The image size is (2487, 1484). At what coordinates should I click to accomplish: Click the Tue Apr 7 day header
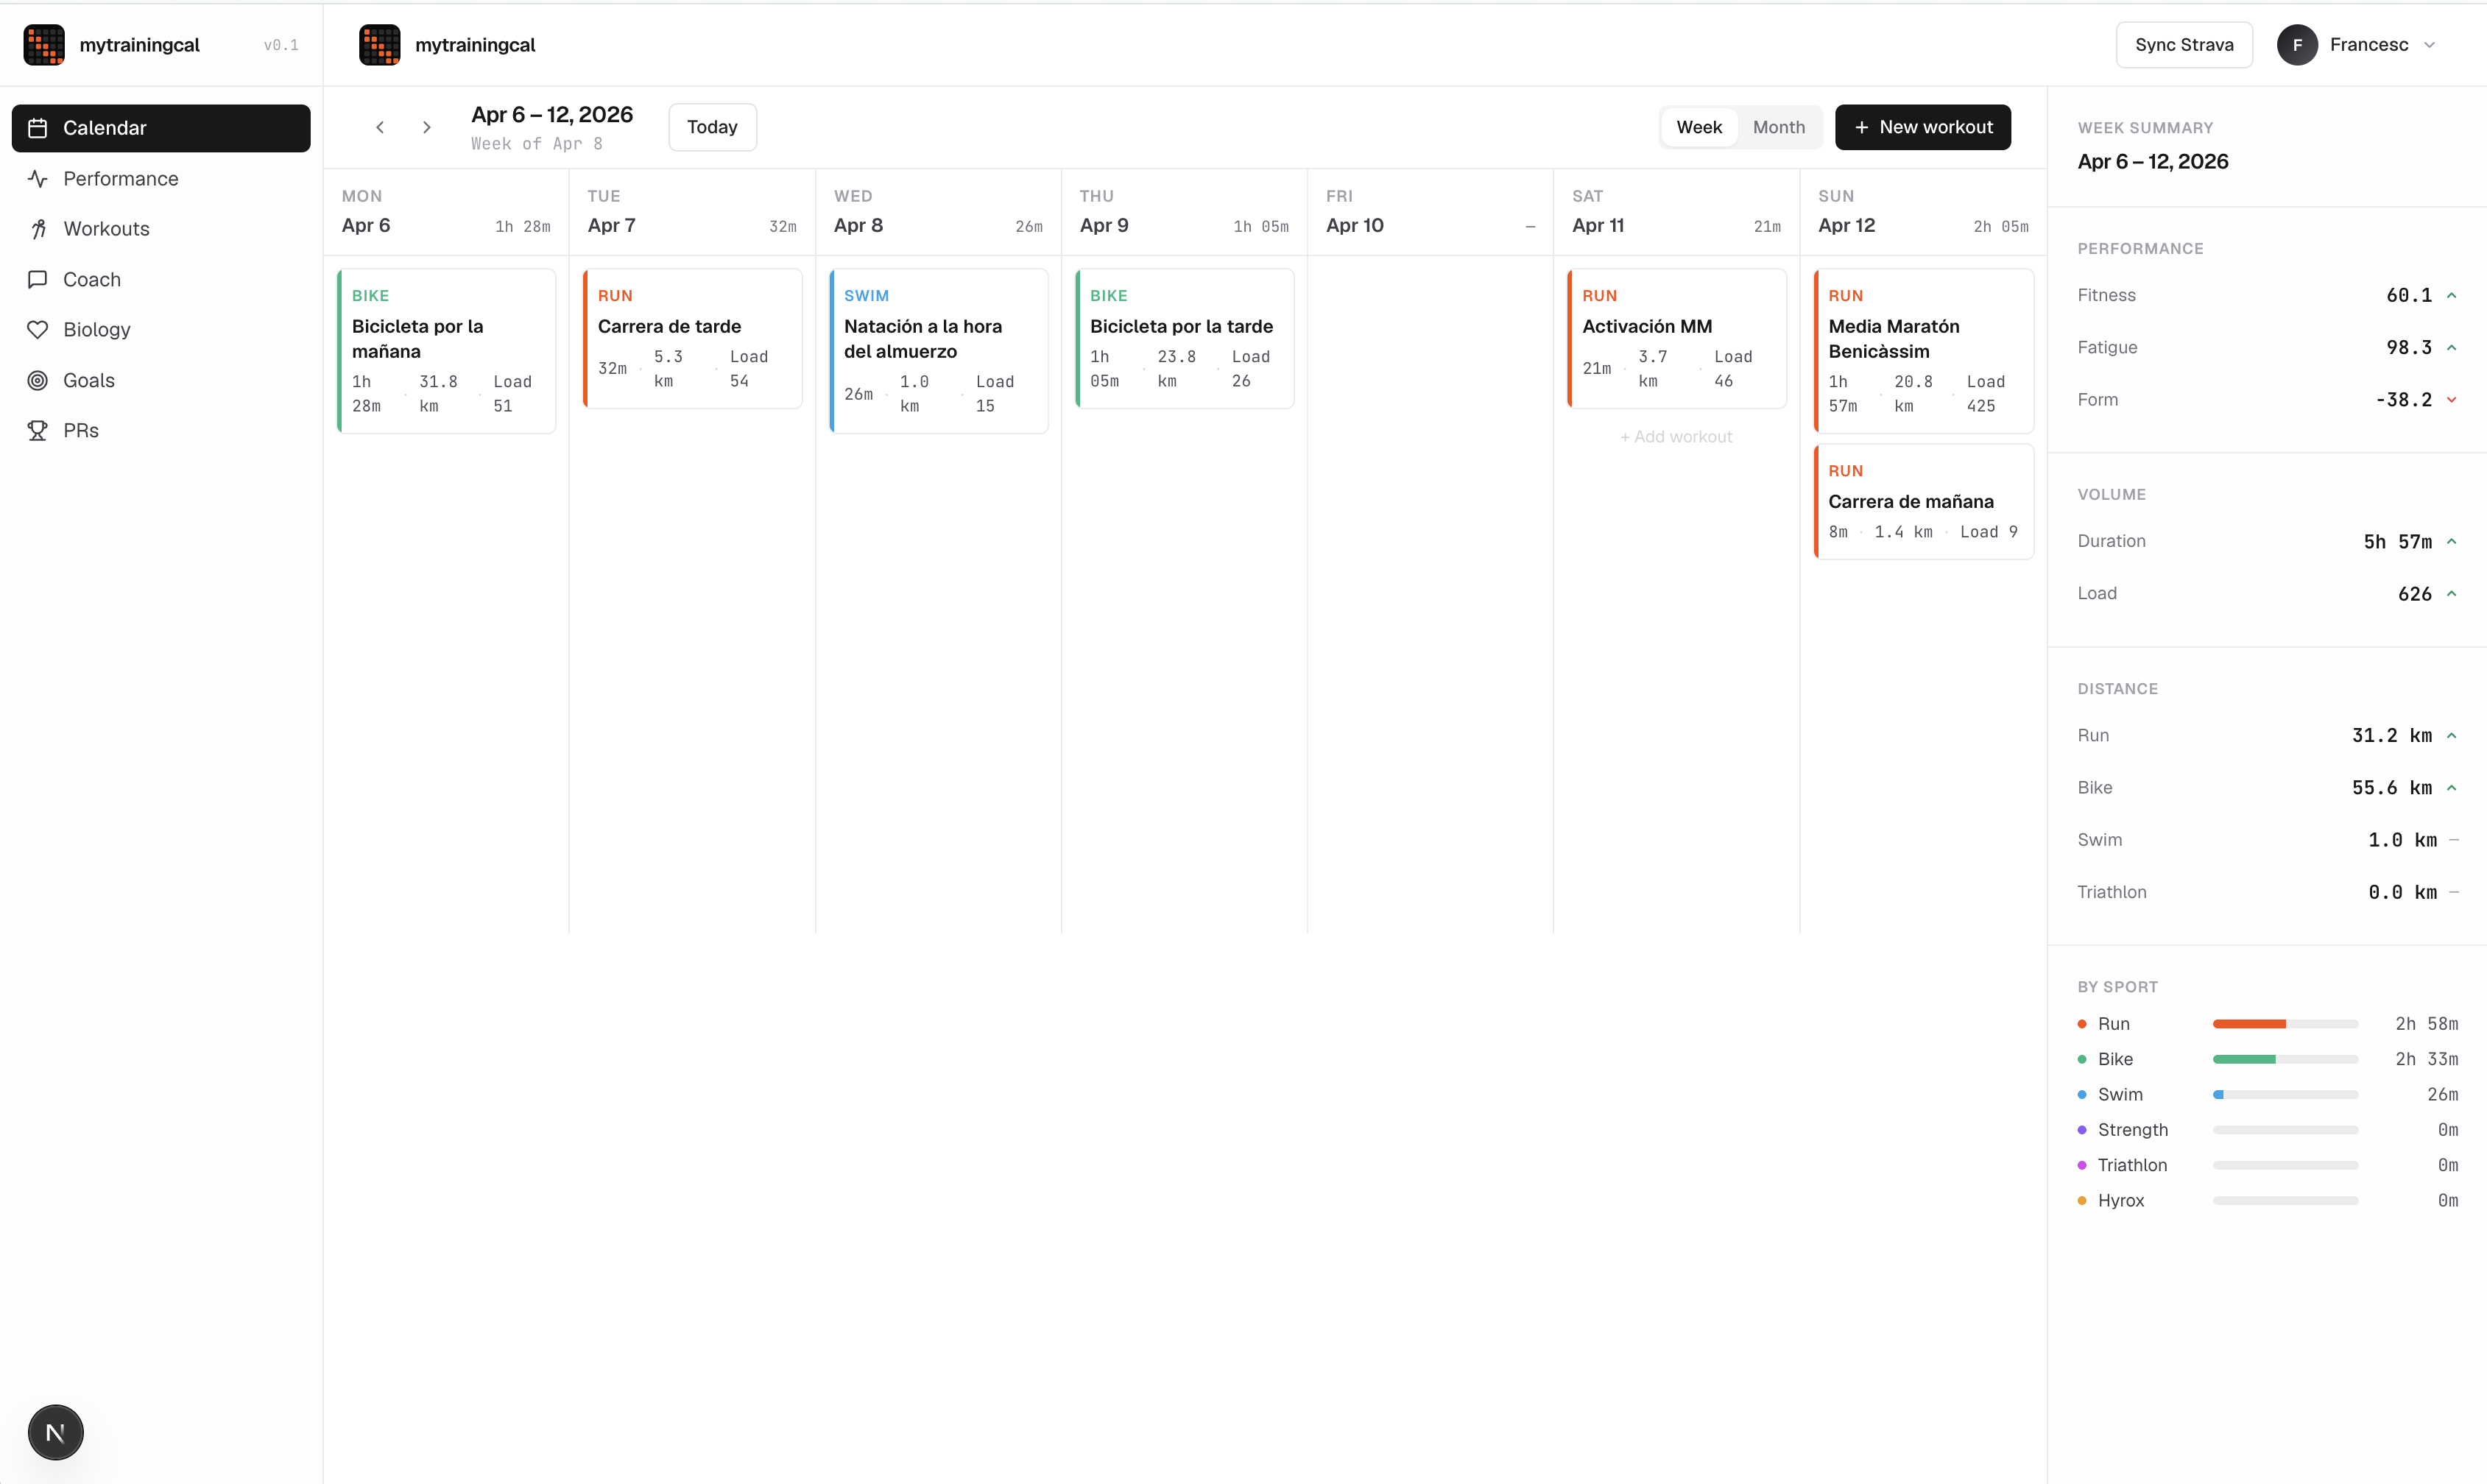692,212
